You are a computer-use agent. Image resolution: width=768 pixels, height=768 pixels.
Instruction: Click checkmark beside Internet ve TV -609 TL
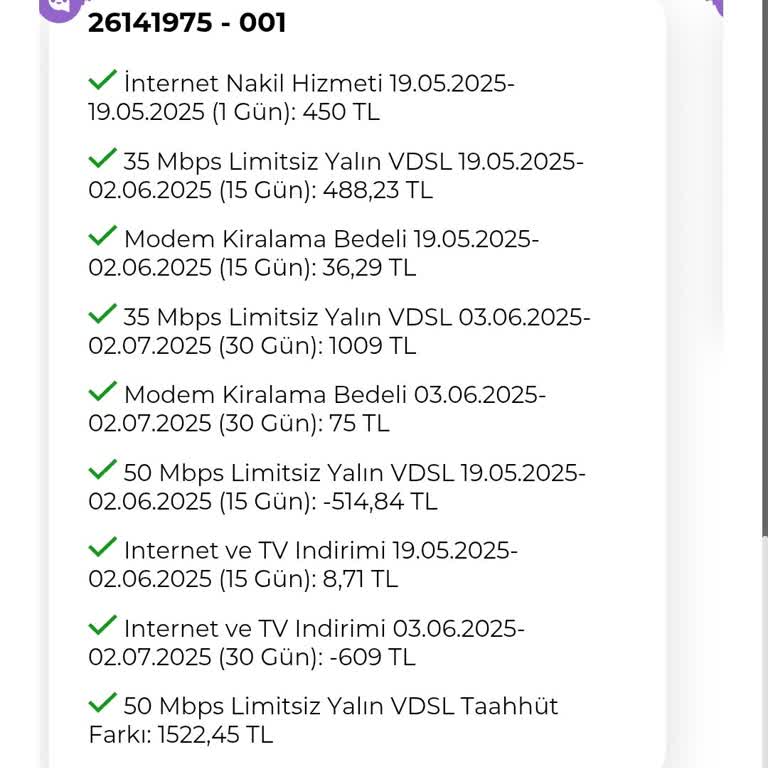pyautogui.click(x=102, y=625)
